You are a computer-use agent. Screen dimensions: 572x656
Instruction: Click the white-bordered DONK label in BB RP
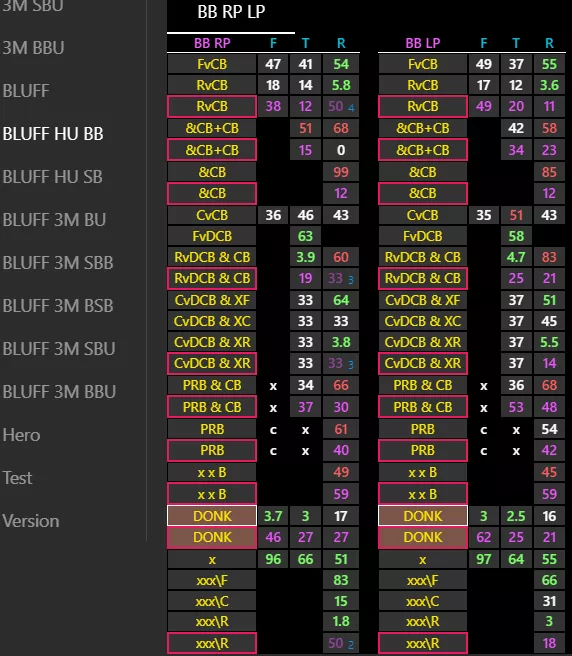pos(212,516)
